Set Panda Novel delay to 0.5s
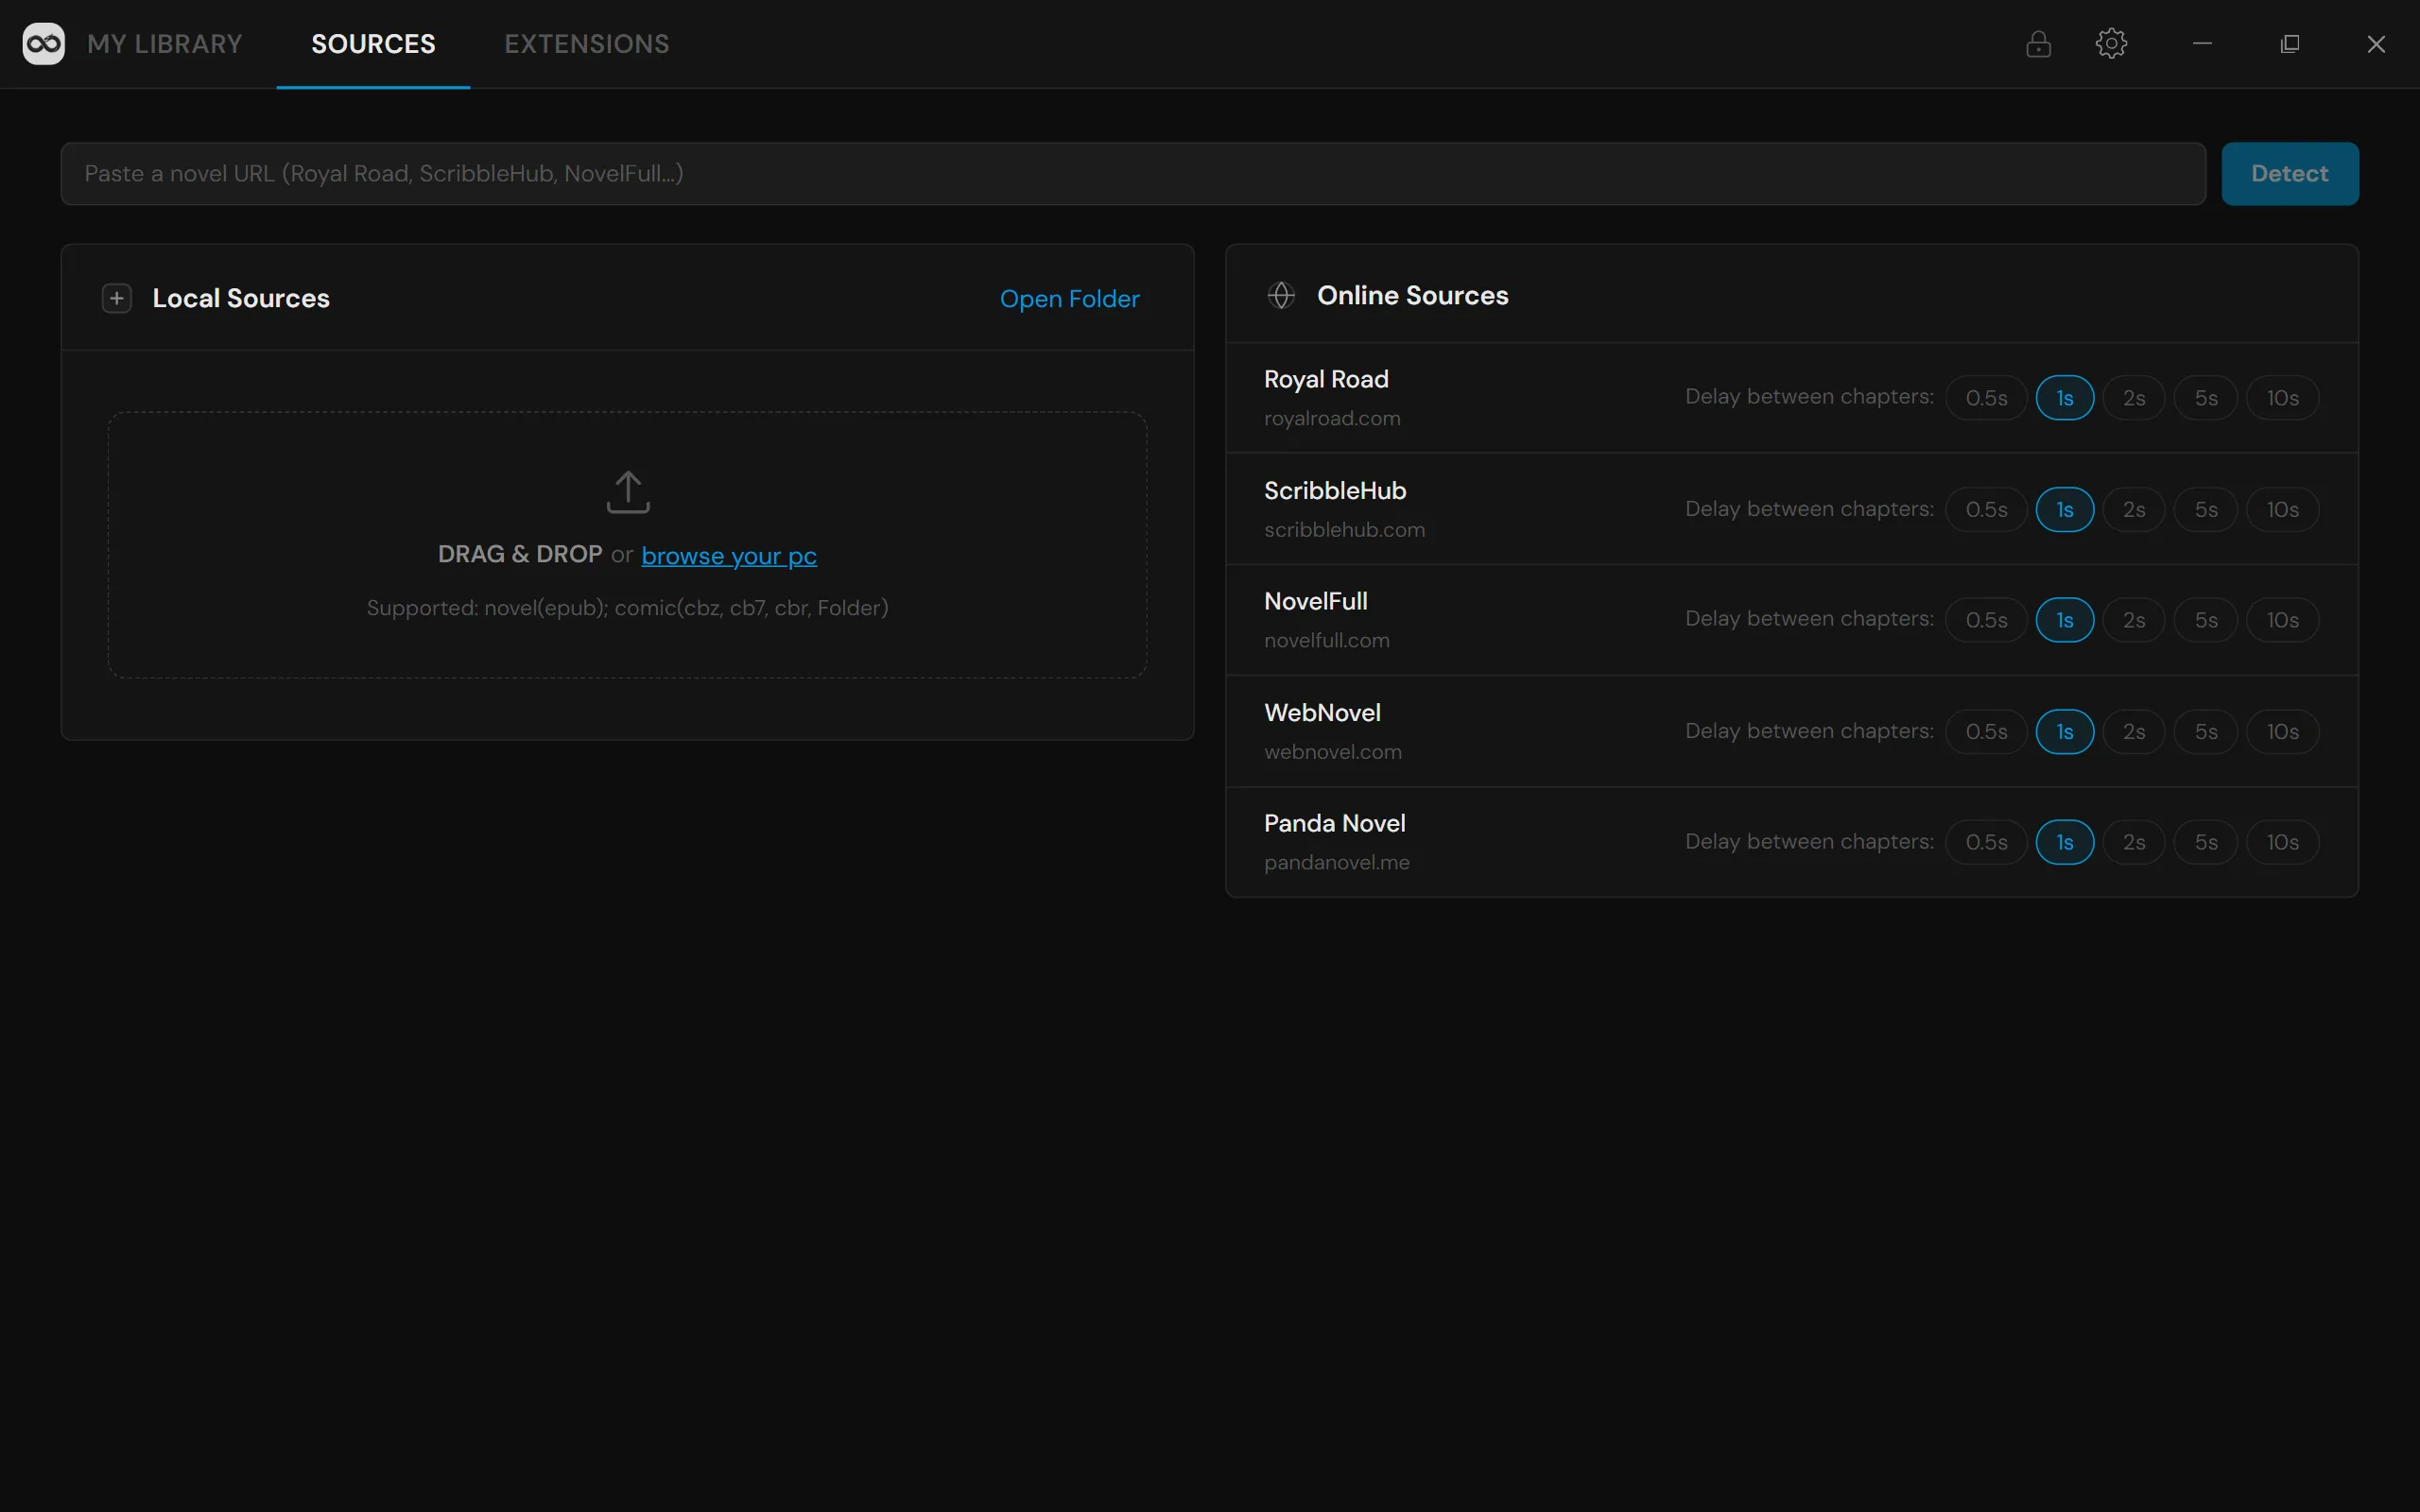 click(1986, 842)
